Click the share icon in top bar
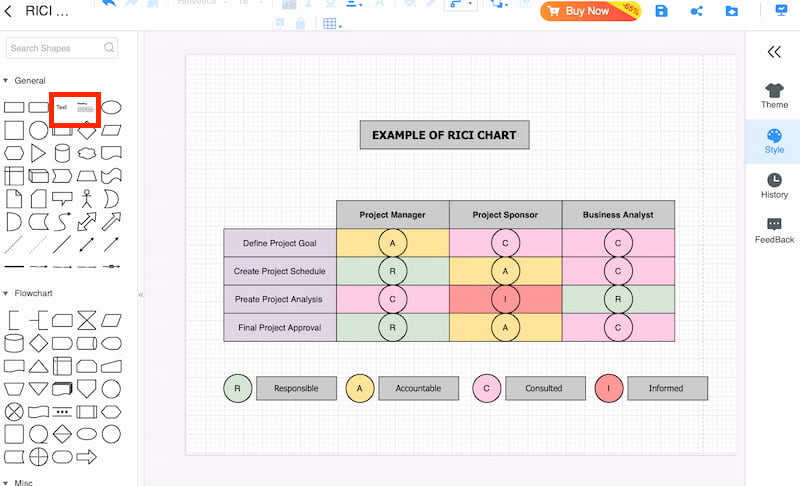 [x=696, y=11]
